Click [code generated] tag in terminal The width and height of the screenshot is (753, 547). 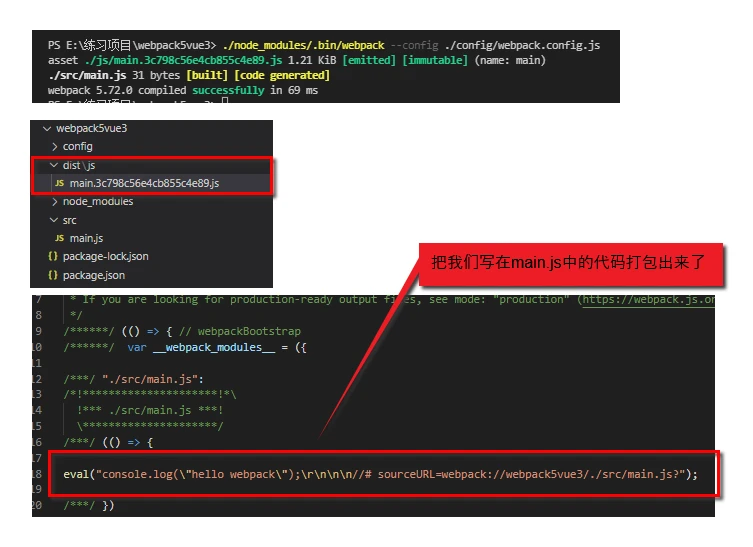pos(282,75)
